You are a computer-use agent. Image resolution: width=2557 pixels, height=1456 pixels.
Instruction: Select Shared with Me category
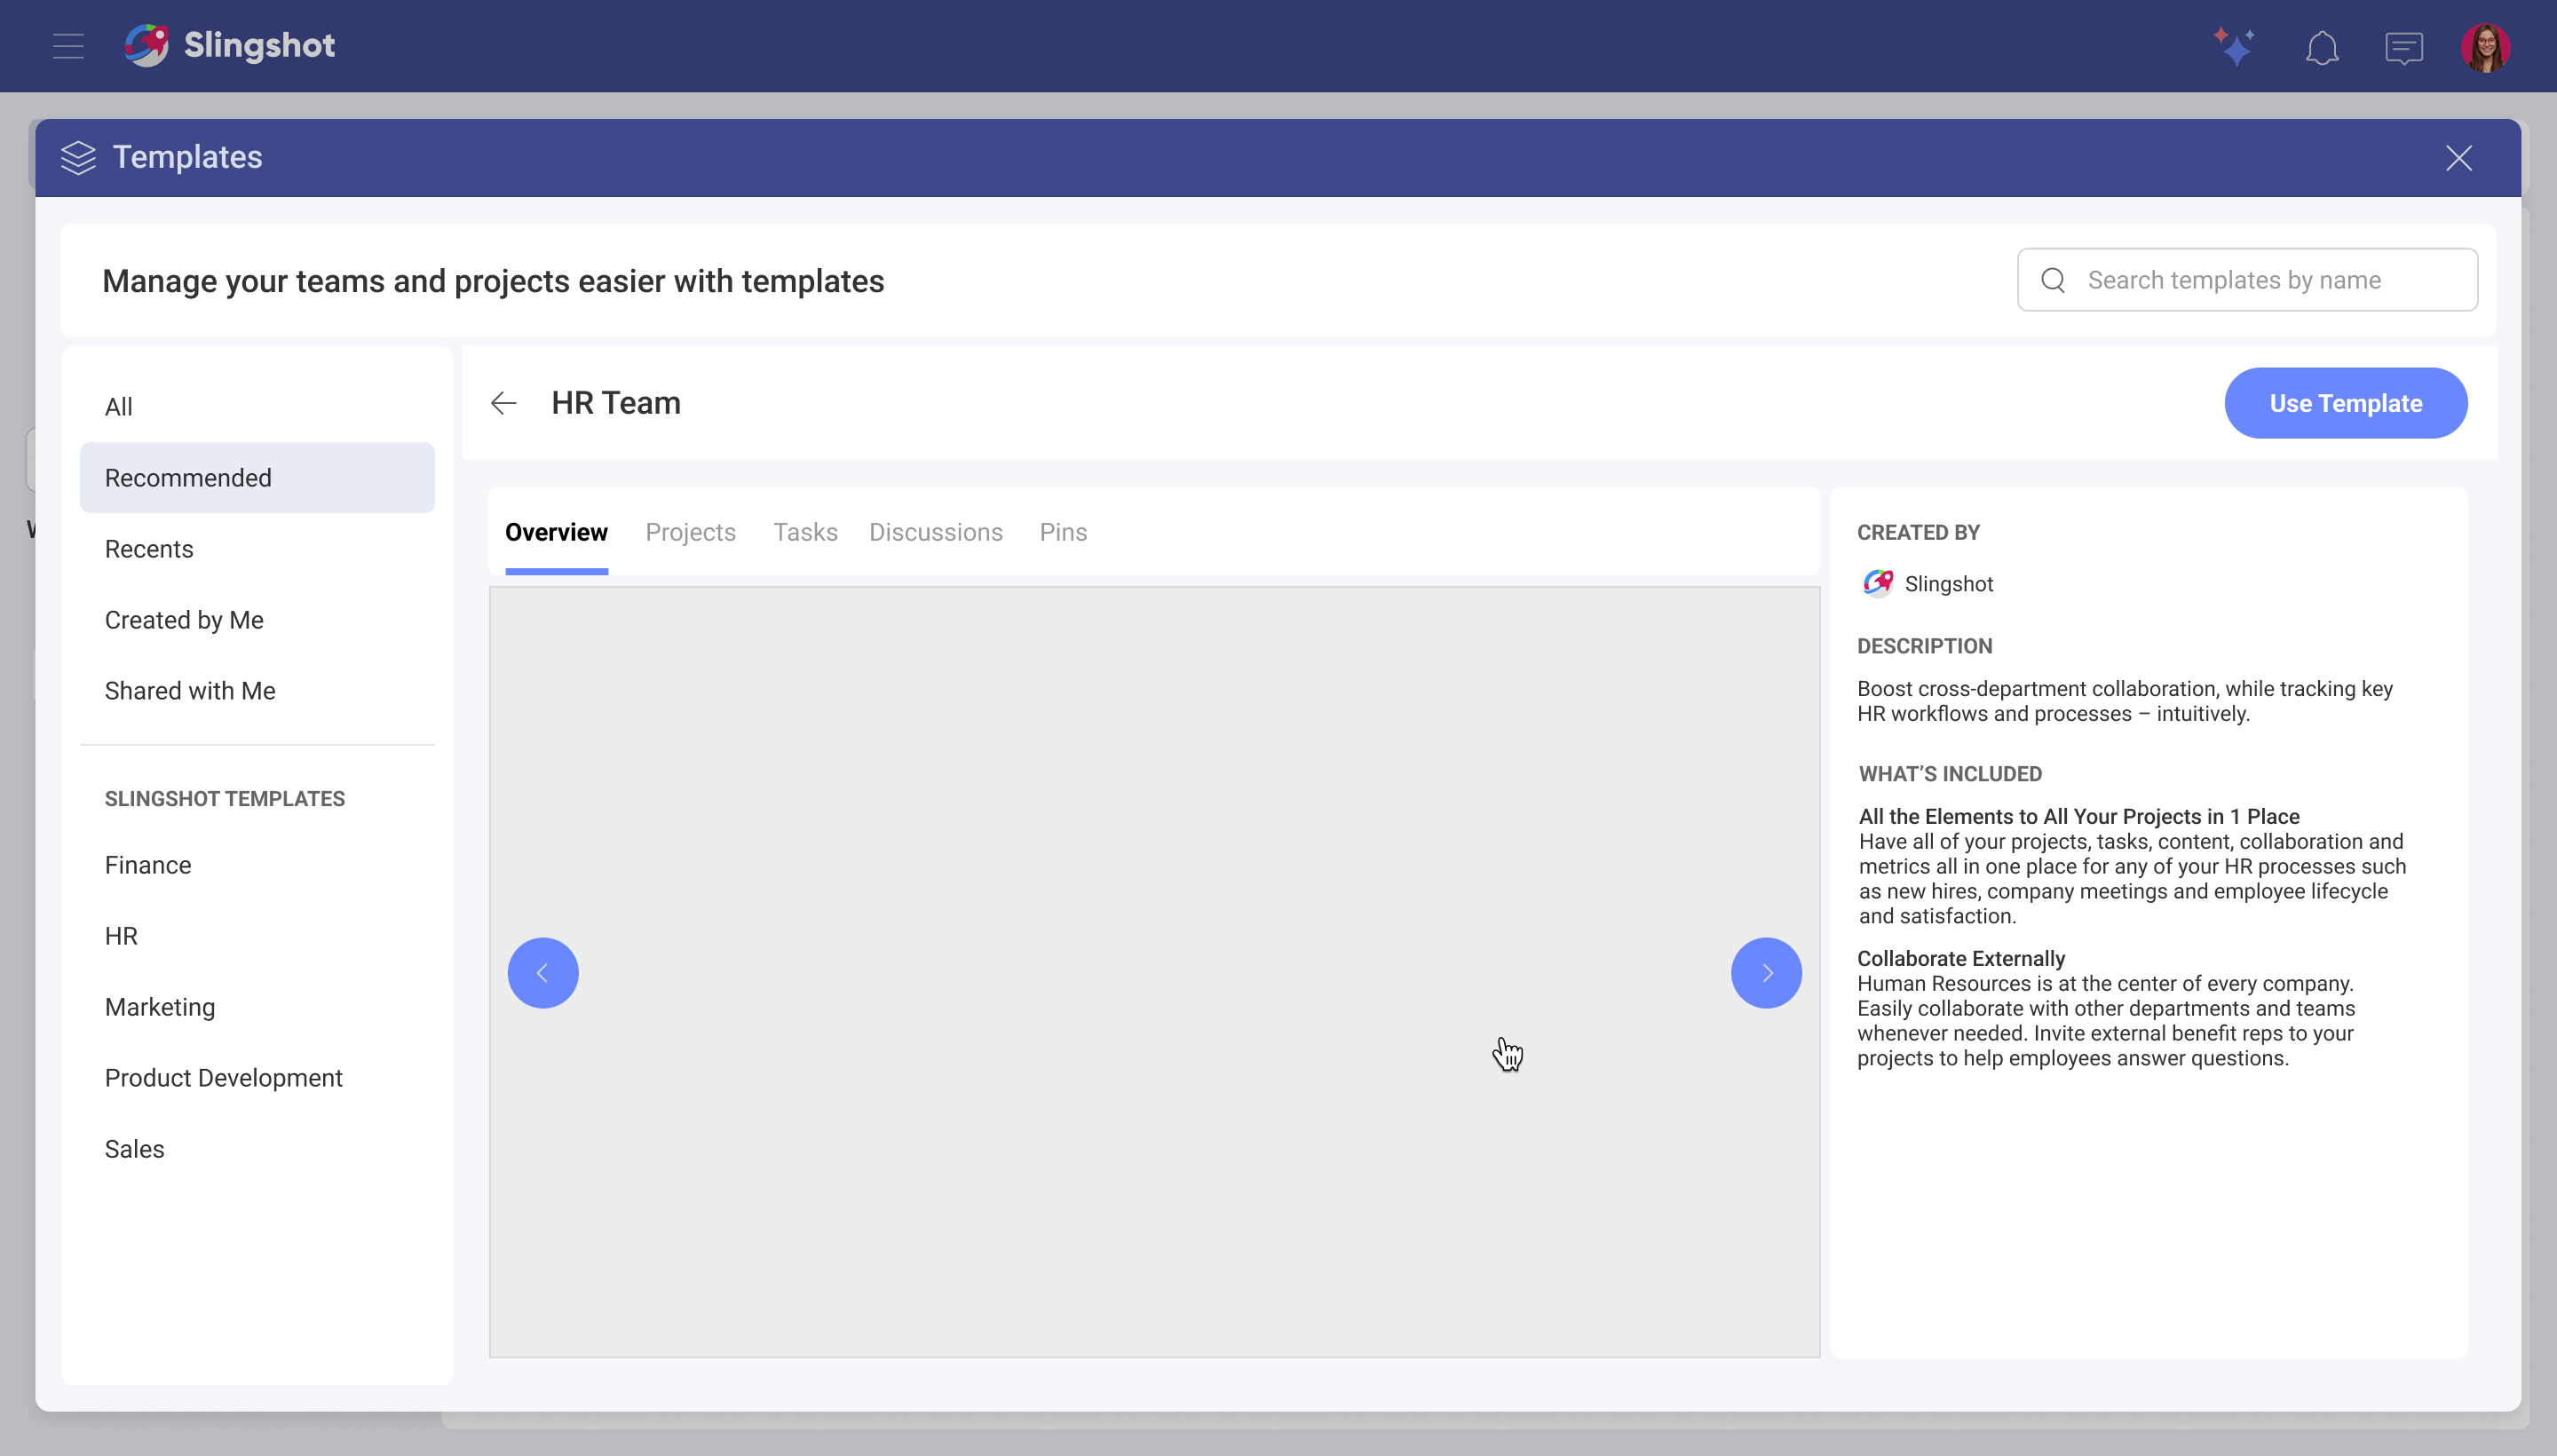pyautogui.click(x=257, y=691)
